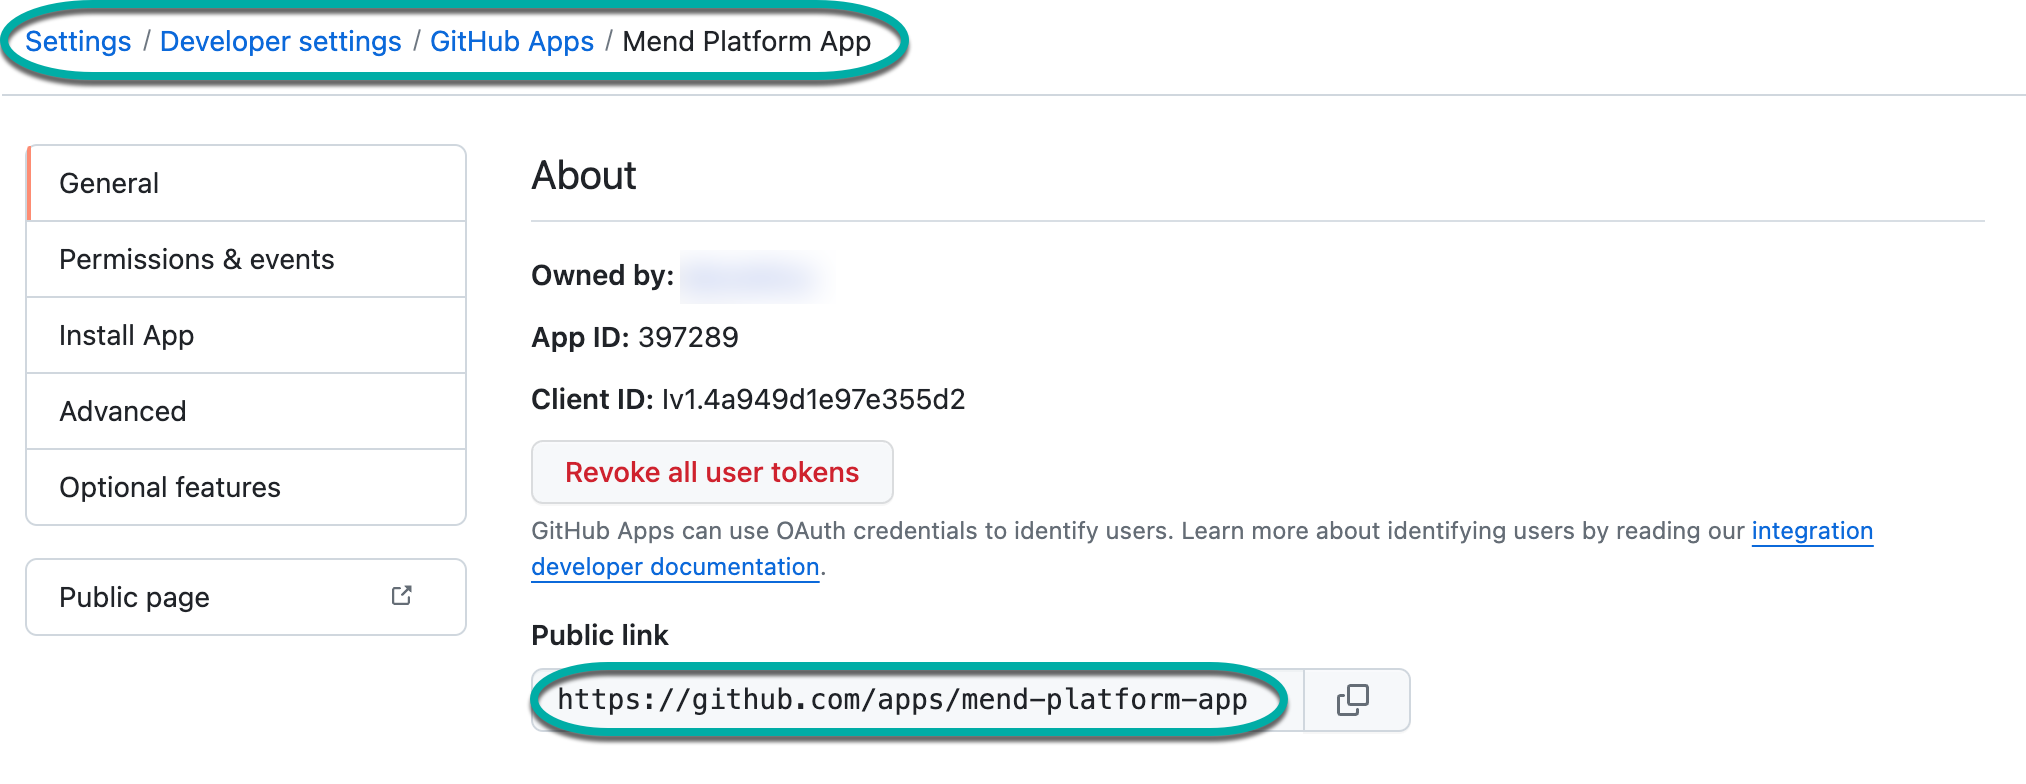Navigate to Settings in the breadcrumb
This screenshot has width=2026, height=784.
click(78, 41)
